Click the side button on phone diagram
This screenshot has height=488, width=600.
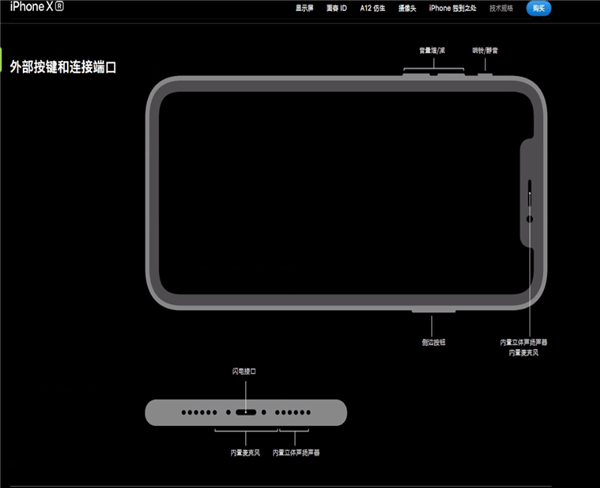[434, 310]
